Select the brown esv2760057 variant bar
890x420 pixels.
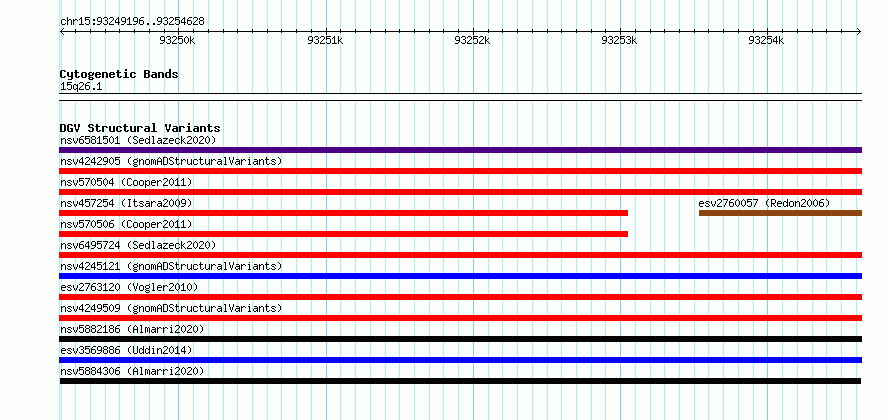point(780,213)
